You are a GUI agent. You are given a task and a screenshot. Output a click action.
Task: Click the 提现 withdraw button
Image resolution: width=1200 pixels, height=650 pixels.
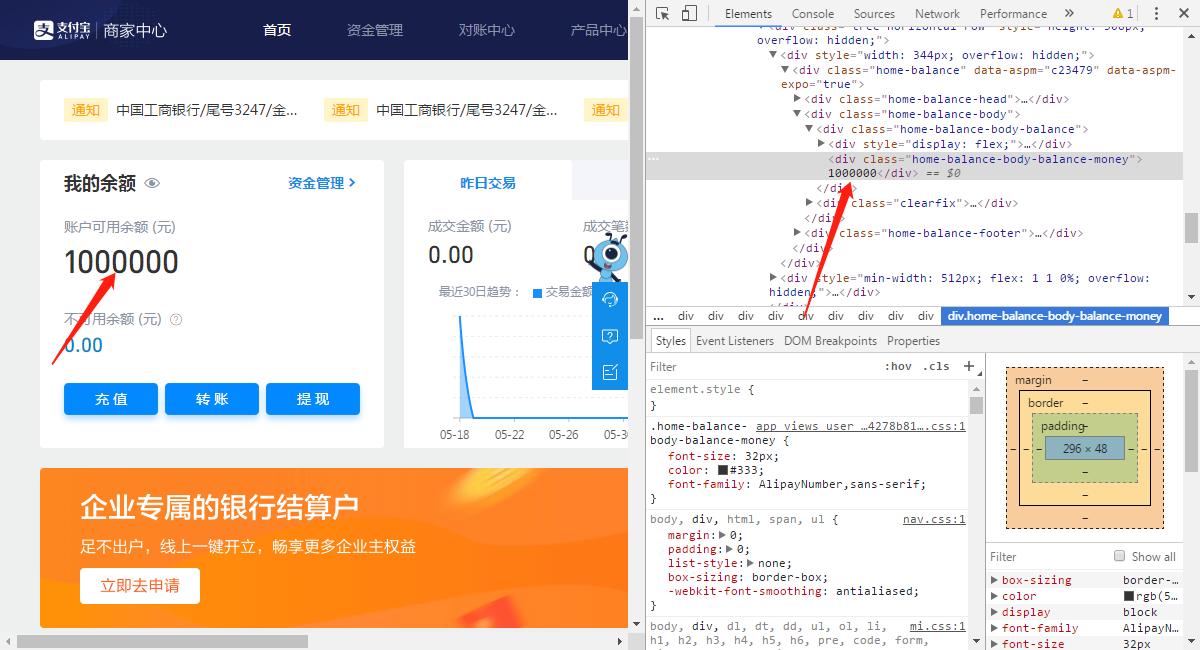[313, 399]
